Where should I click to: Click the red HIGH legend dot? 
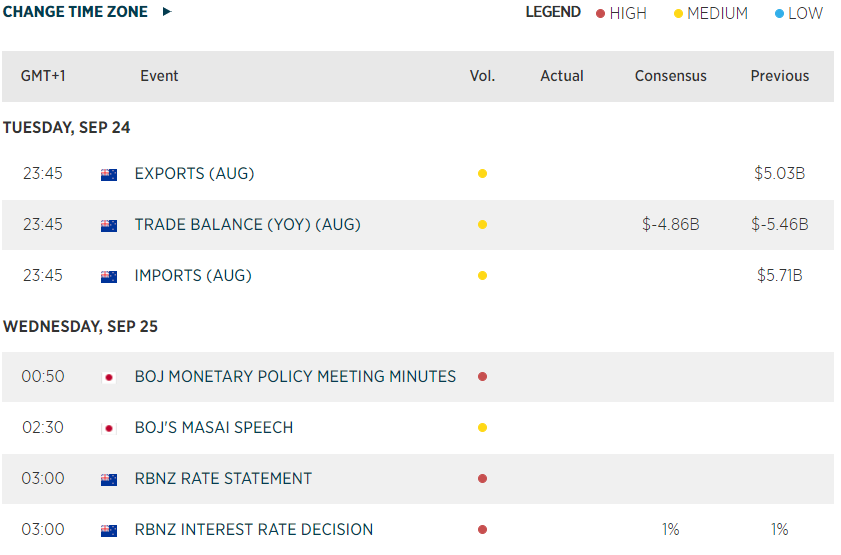coord(600,14)
